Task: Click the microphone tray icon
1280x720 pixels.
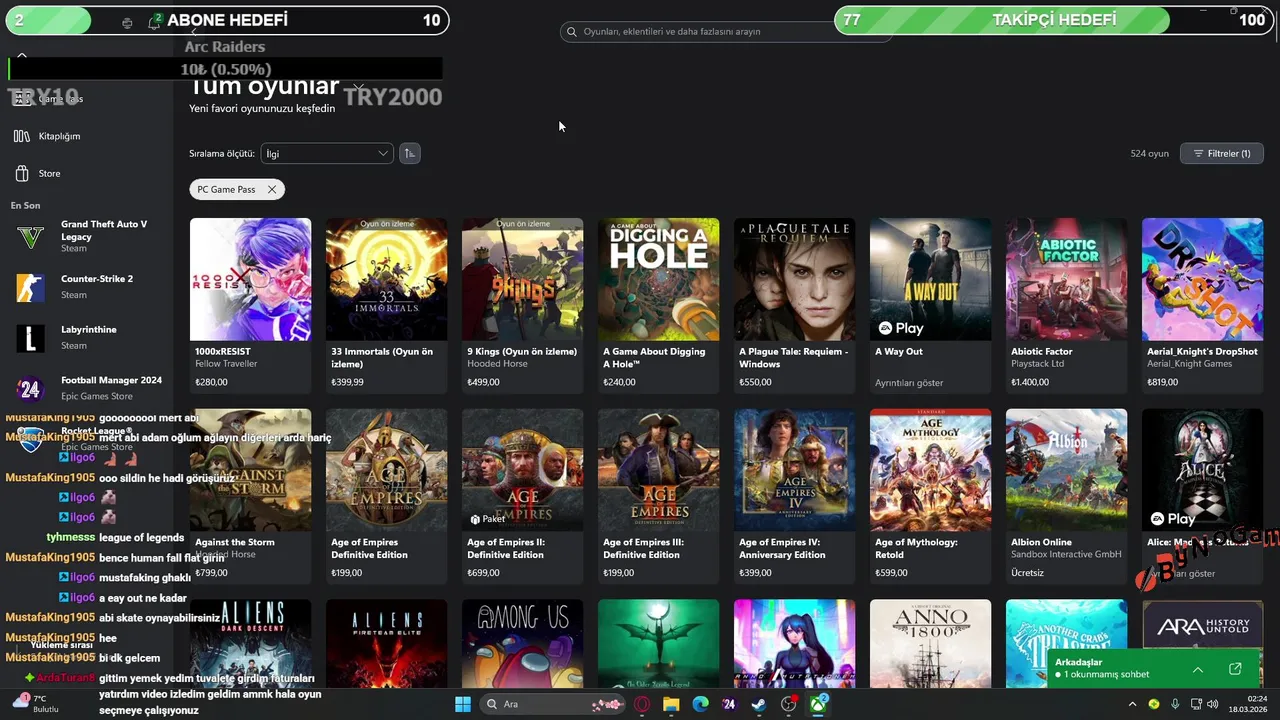Action: point(1175,704)
